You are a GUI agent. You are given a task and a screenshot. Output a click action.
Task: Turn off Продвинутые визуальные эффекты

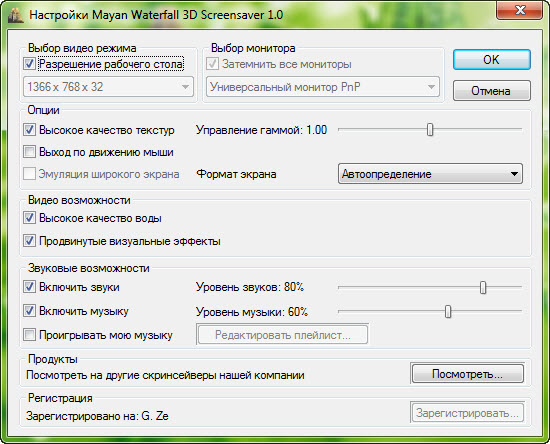pyautogui.click(x=29, y=241)
